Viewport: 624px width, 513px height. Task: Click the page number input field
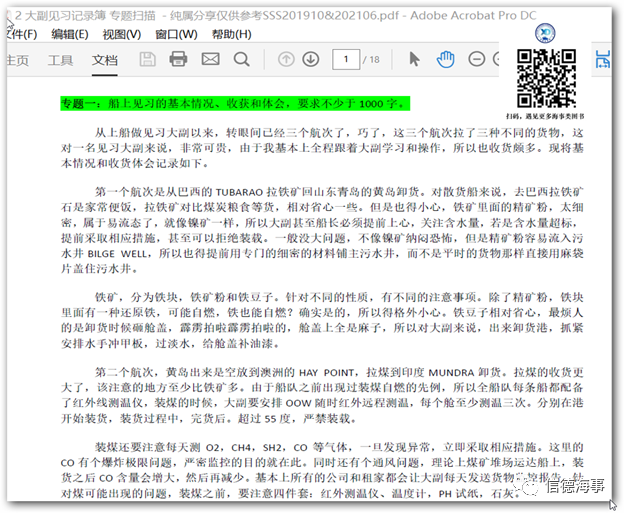click(x=346, y=59)
